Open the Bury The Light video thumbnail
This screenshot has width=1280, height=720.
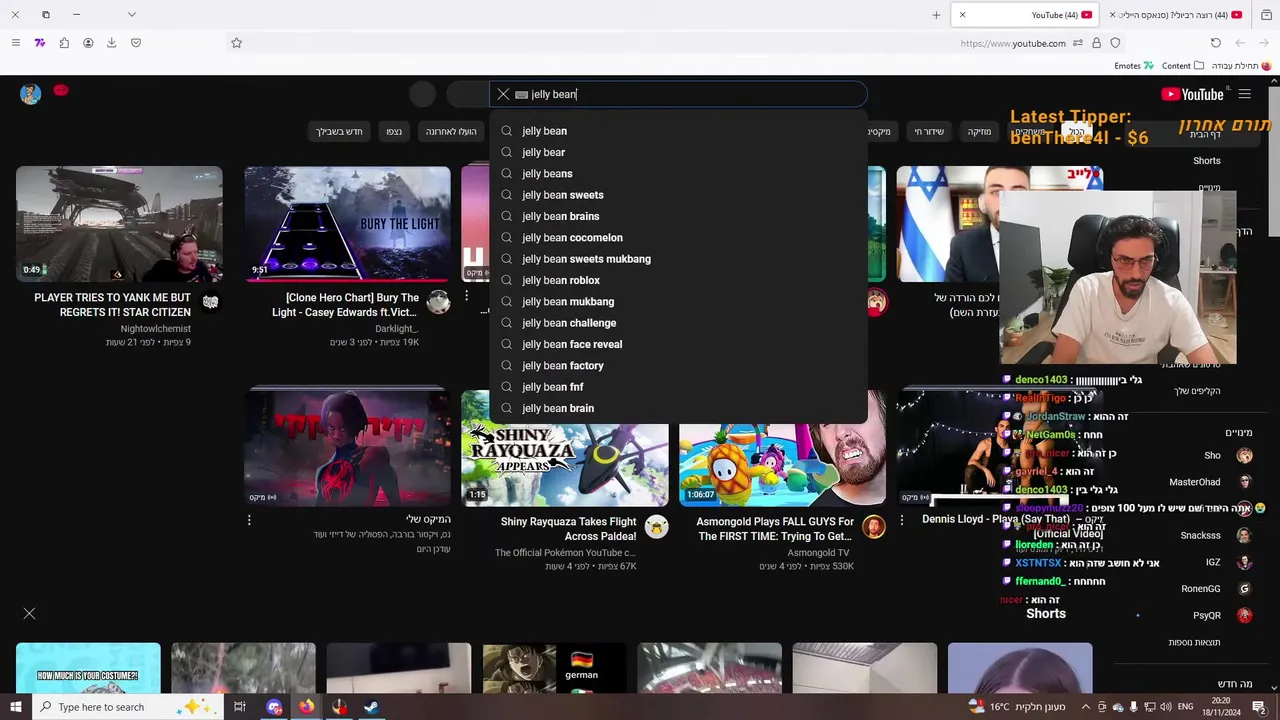[347, 224]
